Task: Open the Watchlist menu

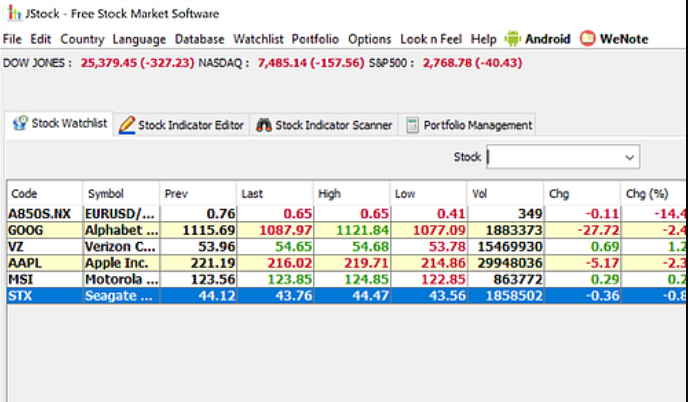Action: tap(258, 39)
